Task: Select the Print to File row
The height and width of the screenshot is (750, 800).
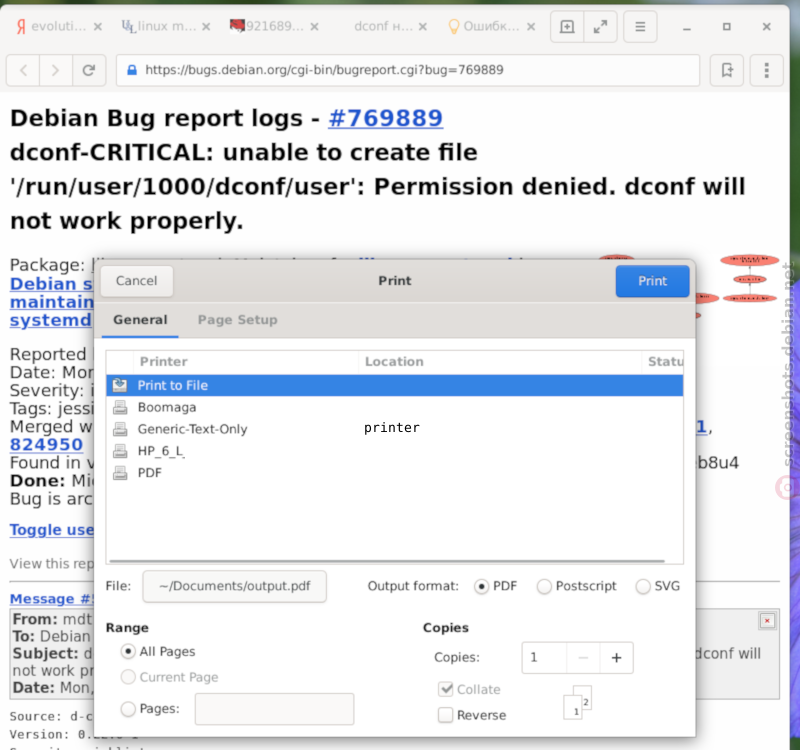Action: pyautogui.click(x=395, y=385)
